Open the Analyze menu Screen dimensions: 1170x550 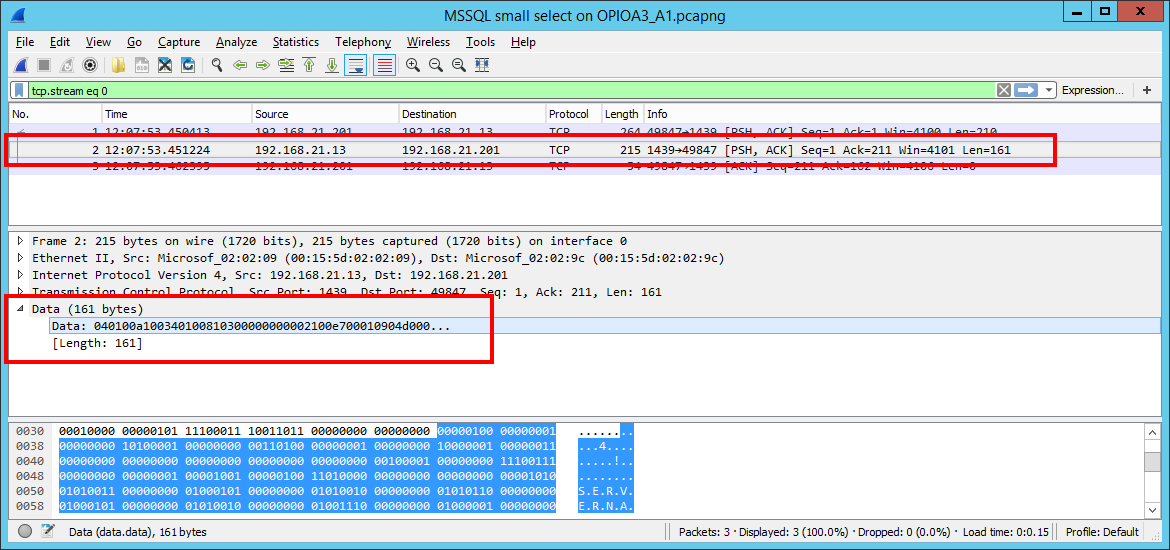click(236, 42)
